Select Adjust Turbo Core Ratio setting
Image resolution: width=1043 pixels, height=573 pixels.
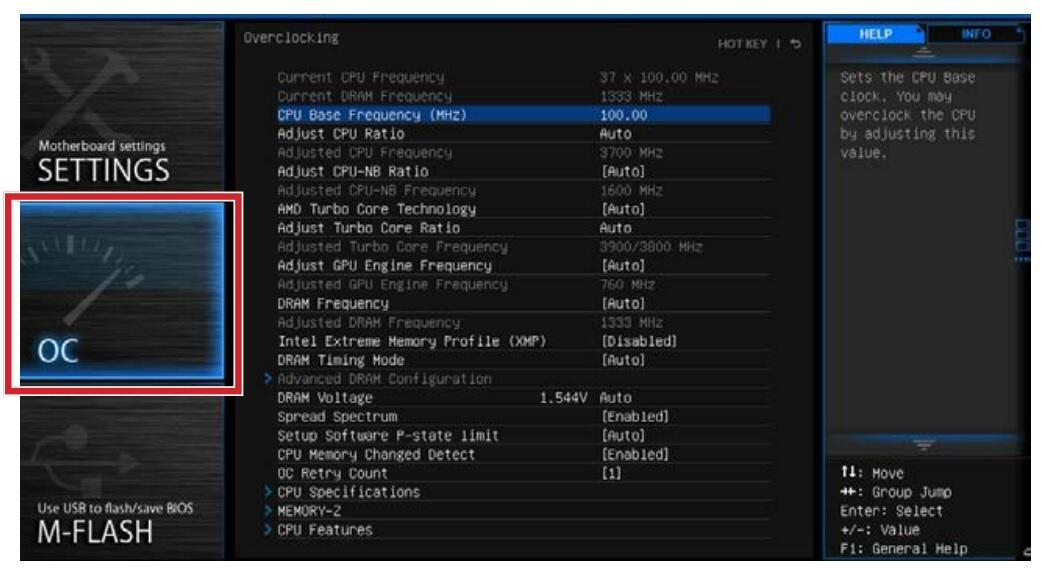pos(523,228)
